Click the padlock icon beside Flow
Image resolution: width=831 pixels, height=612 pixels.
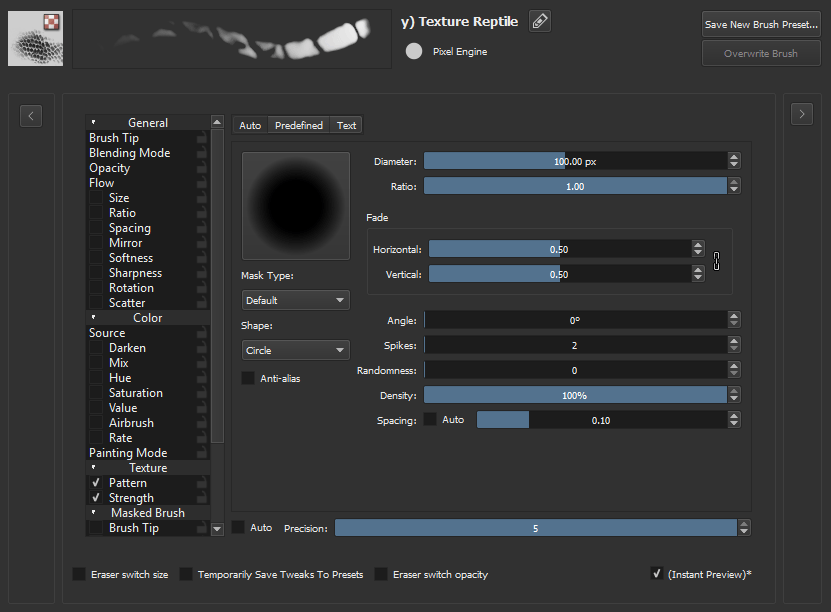click(x=204, y=183)
